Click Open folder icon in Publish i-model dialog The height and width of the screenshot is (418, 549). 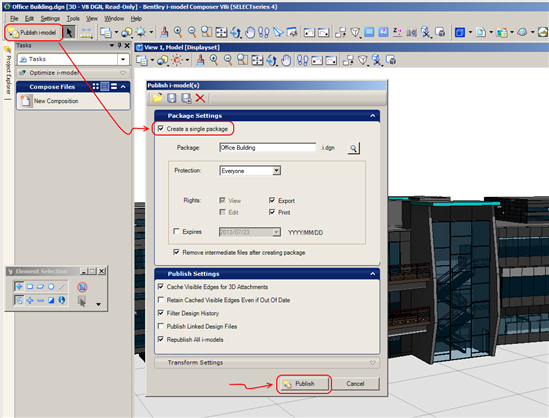coord(157,98)
